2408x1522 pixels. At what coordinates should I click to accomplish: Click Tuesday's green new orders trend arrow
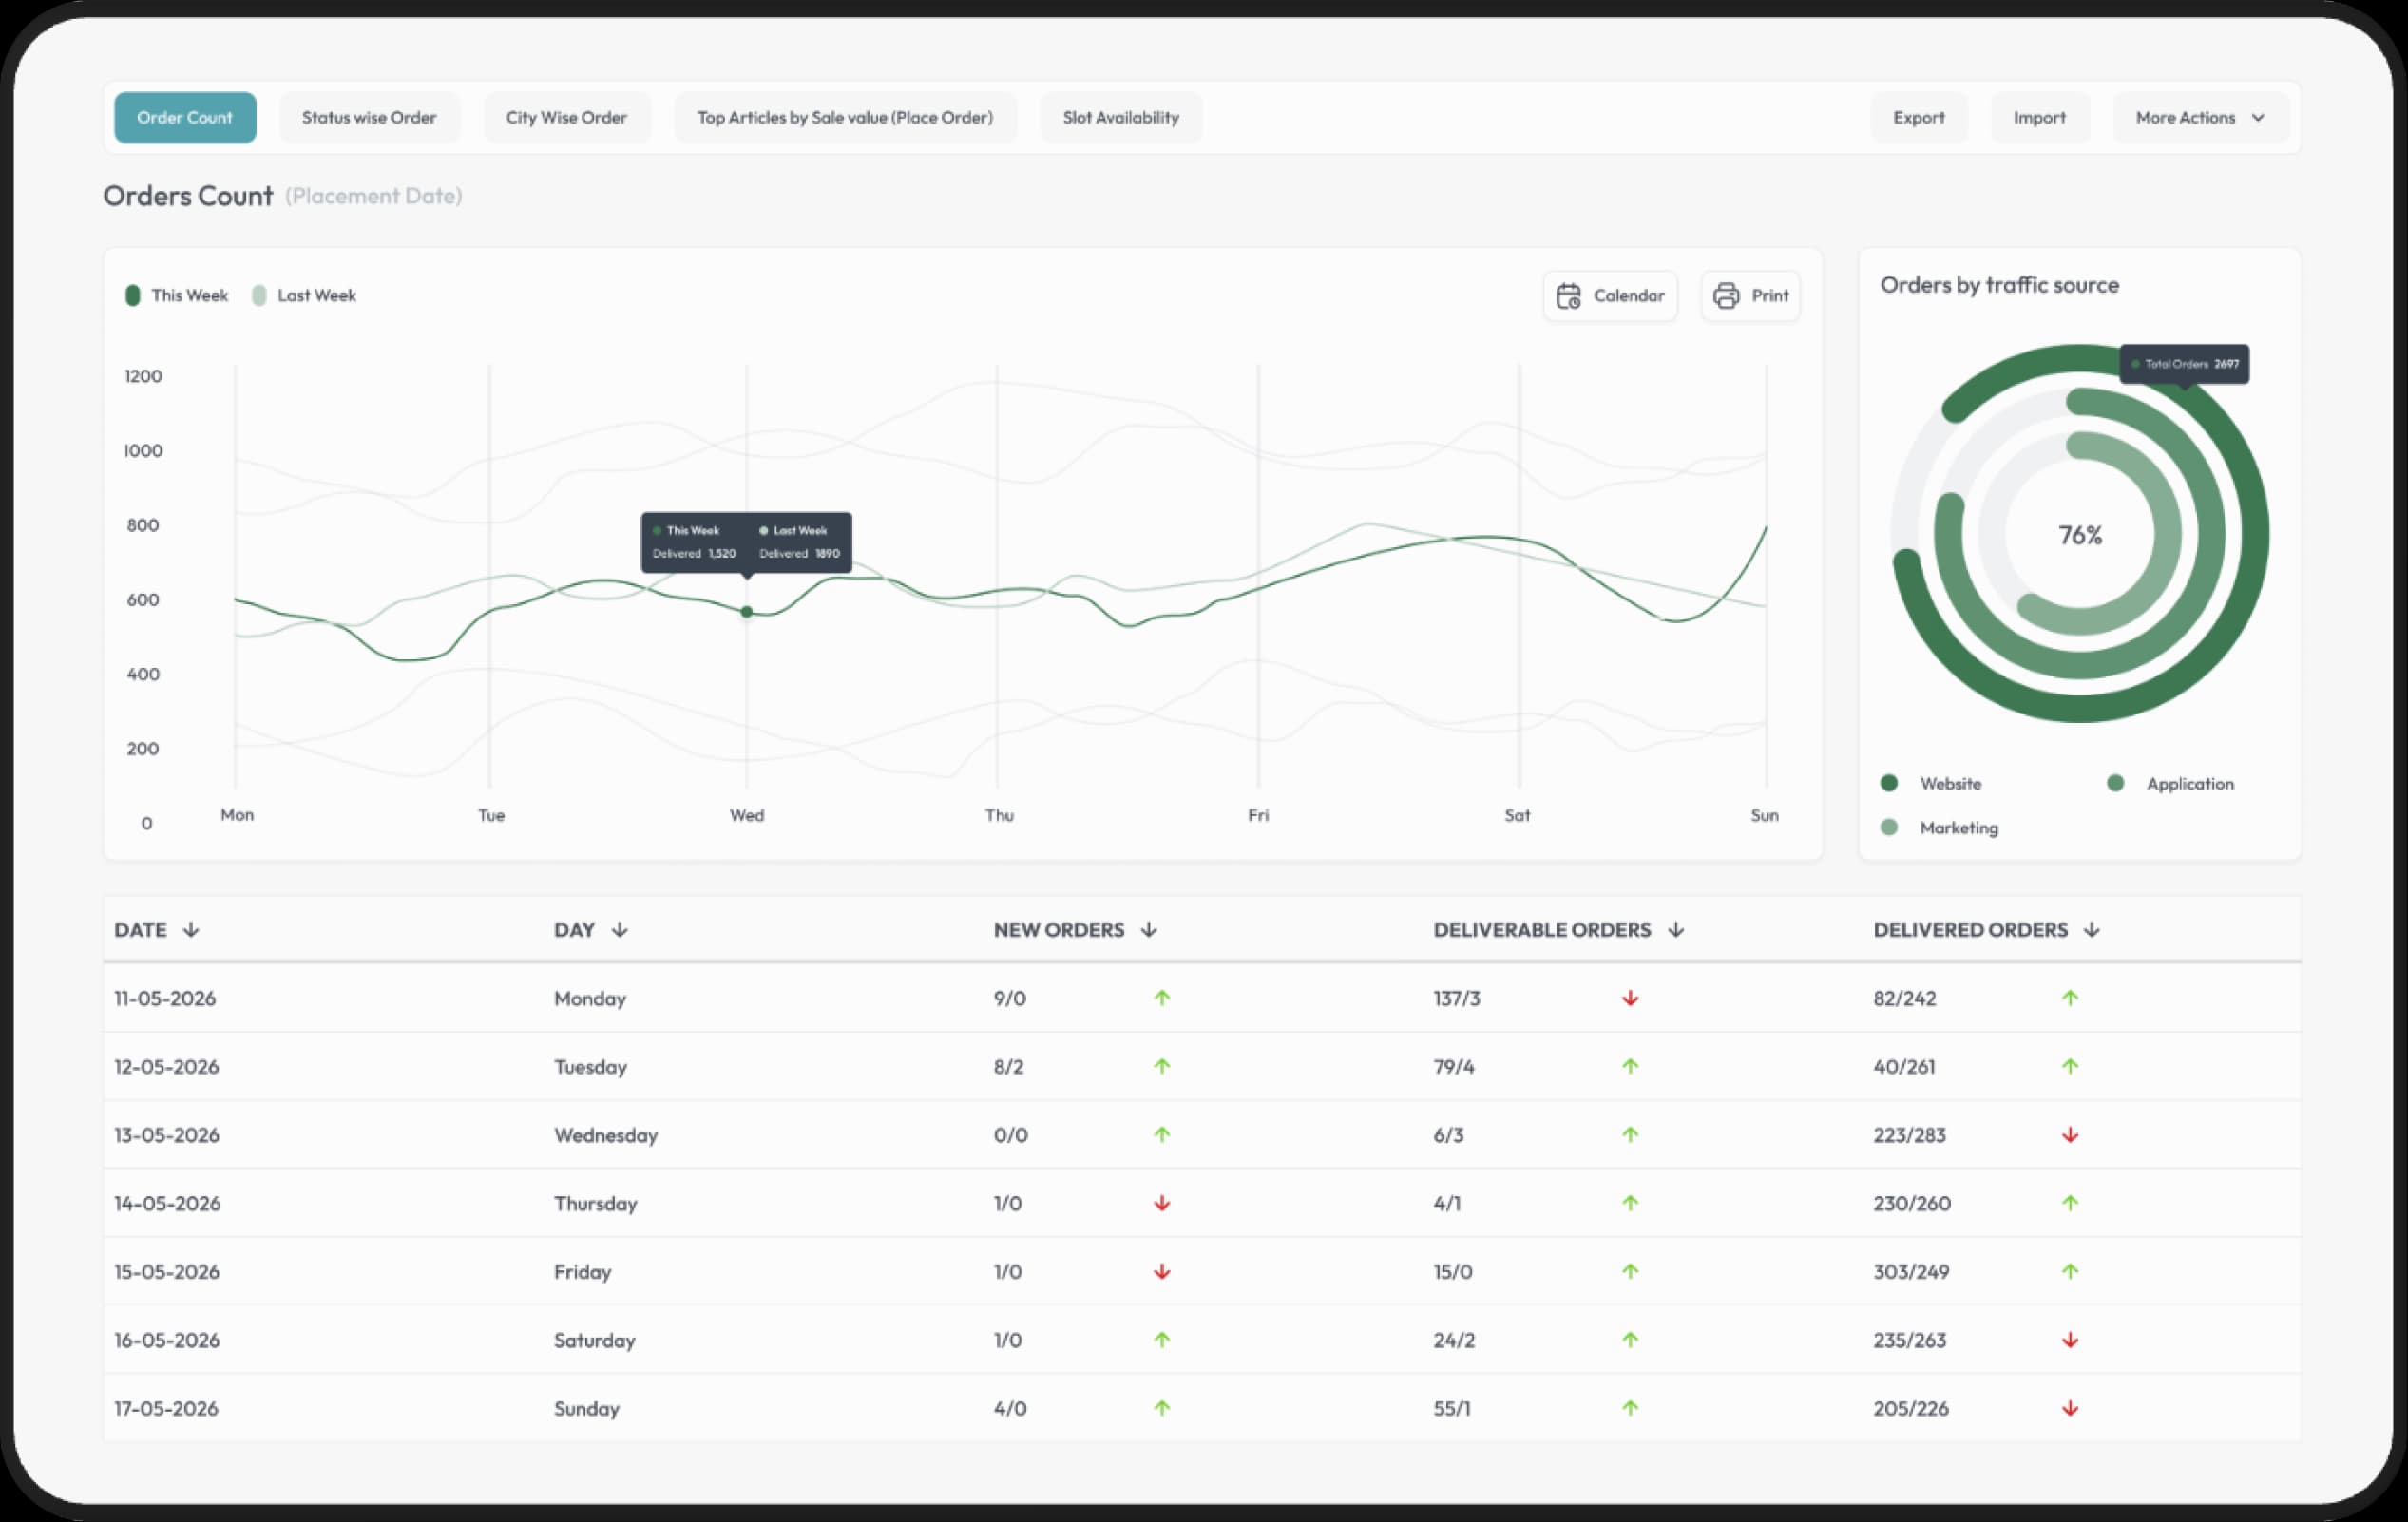click(x=1161, y=1066)
